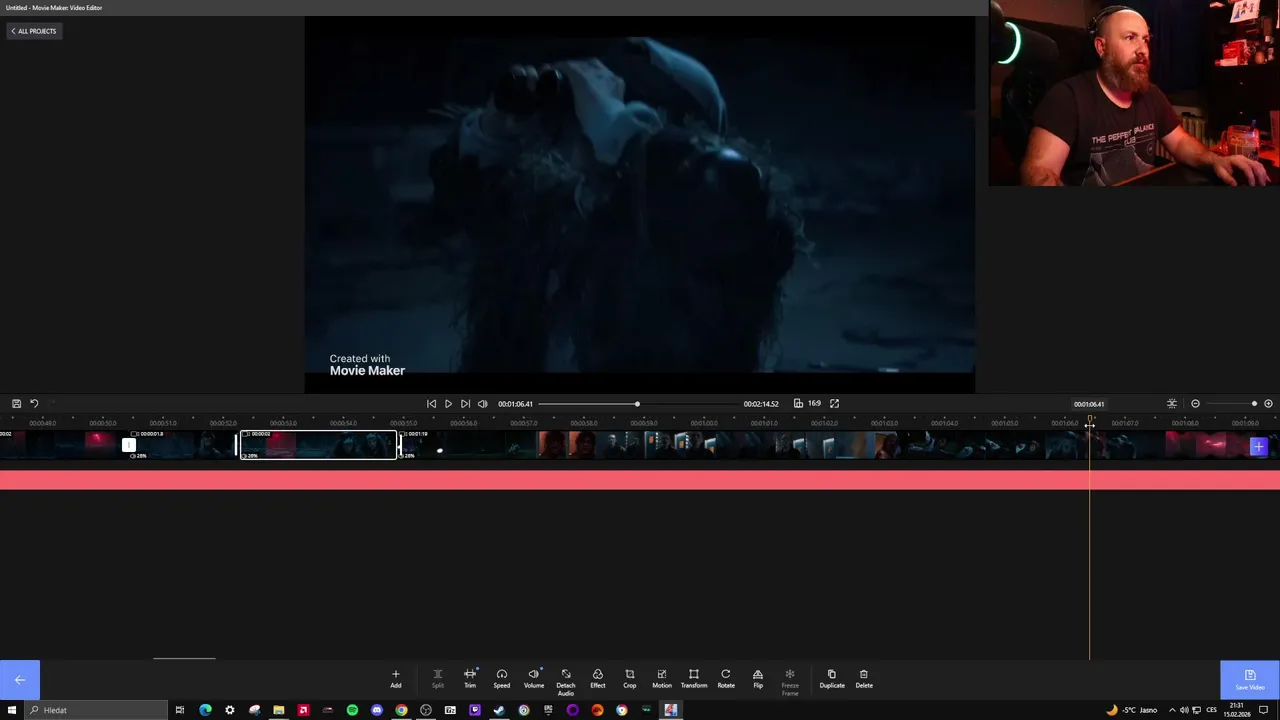
Task: Click the Save Video button
Action: tap(1250, 680)
